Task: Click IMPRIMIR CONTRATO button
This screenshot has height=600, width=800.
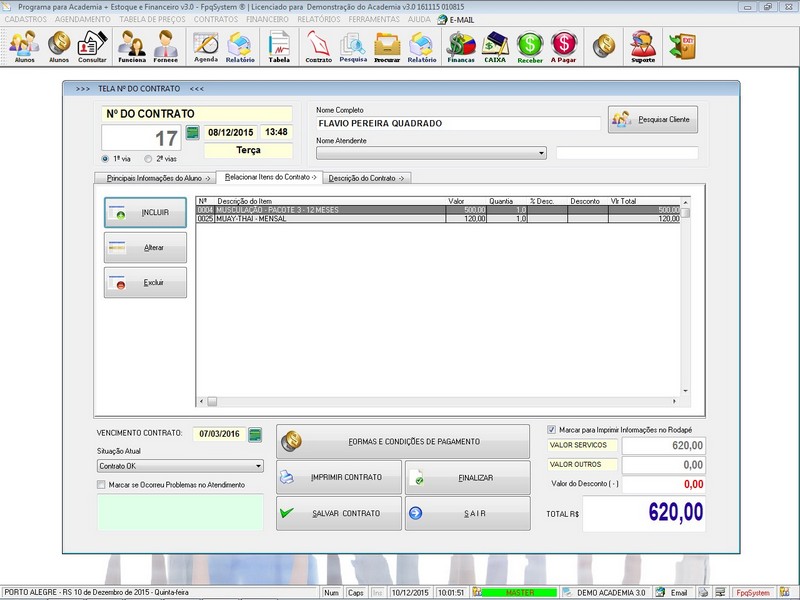Action: tap(339, 477)
